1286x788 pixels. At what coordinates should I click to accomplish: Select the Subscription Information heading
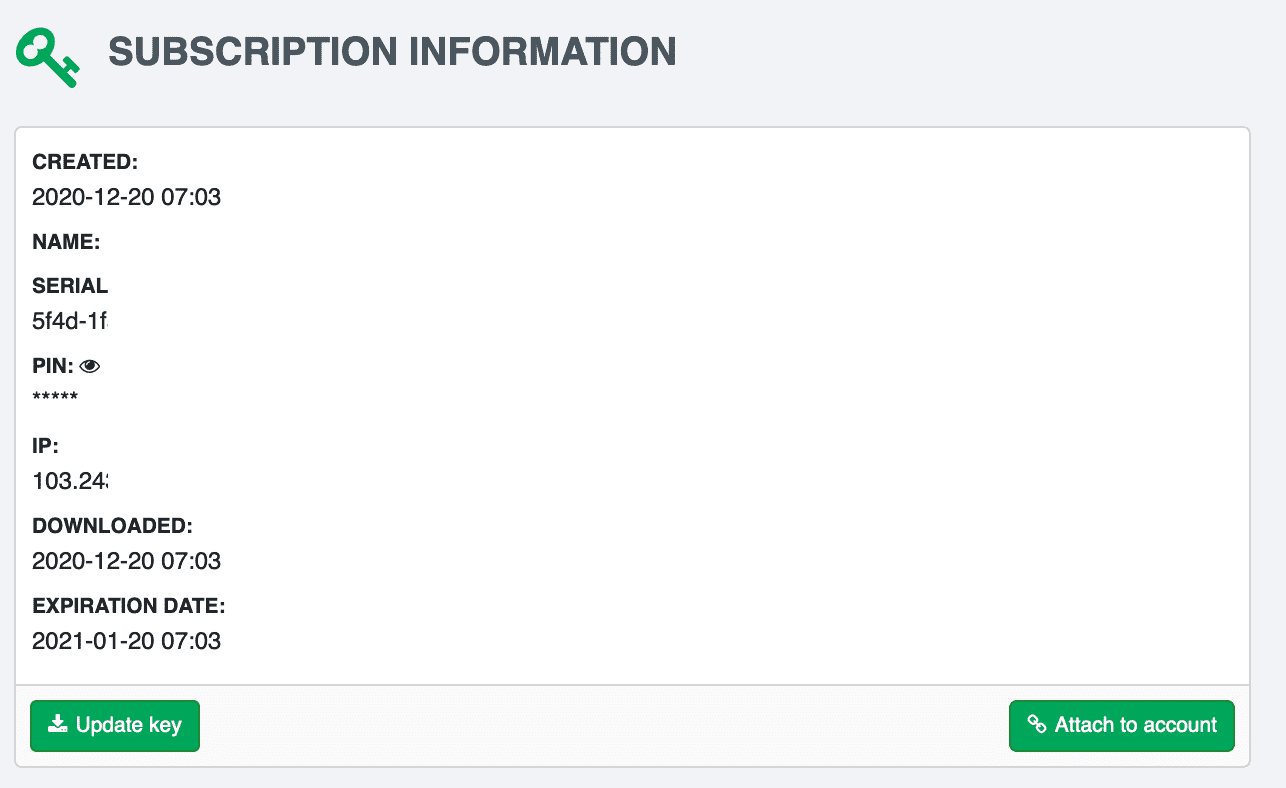coord(392,52)
